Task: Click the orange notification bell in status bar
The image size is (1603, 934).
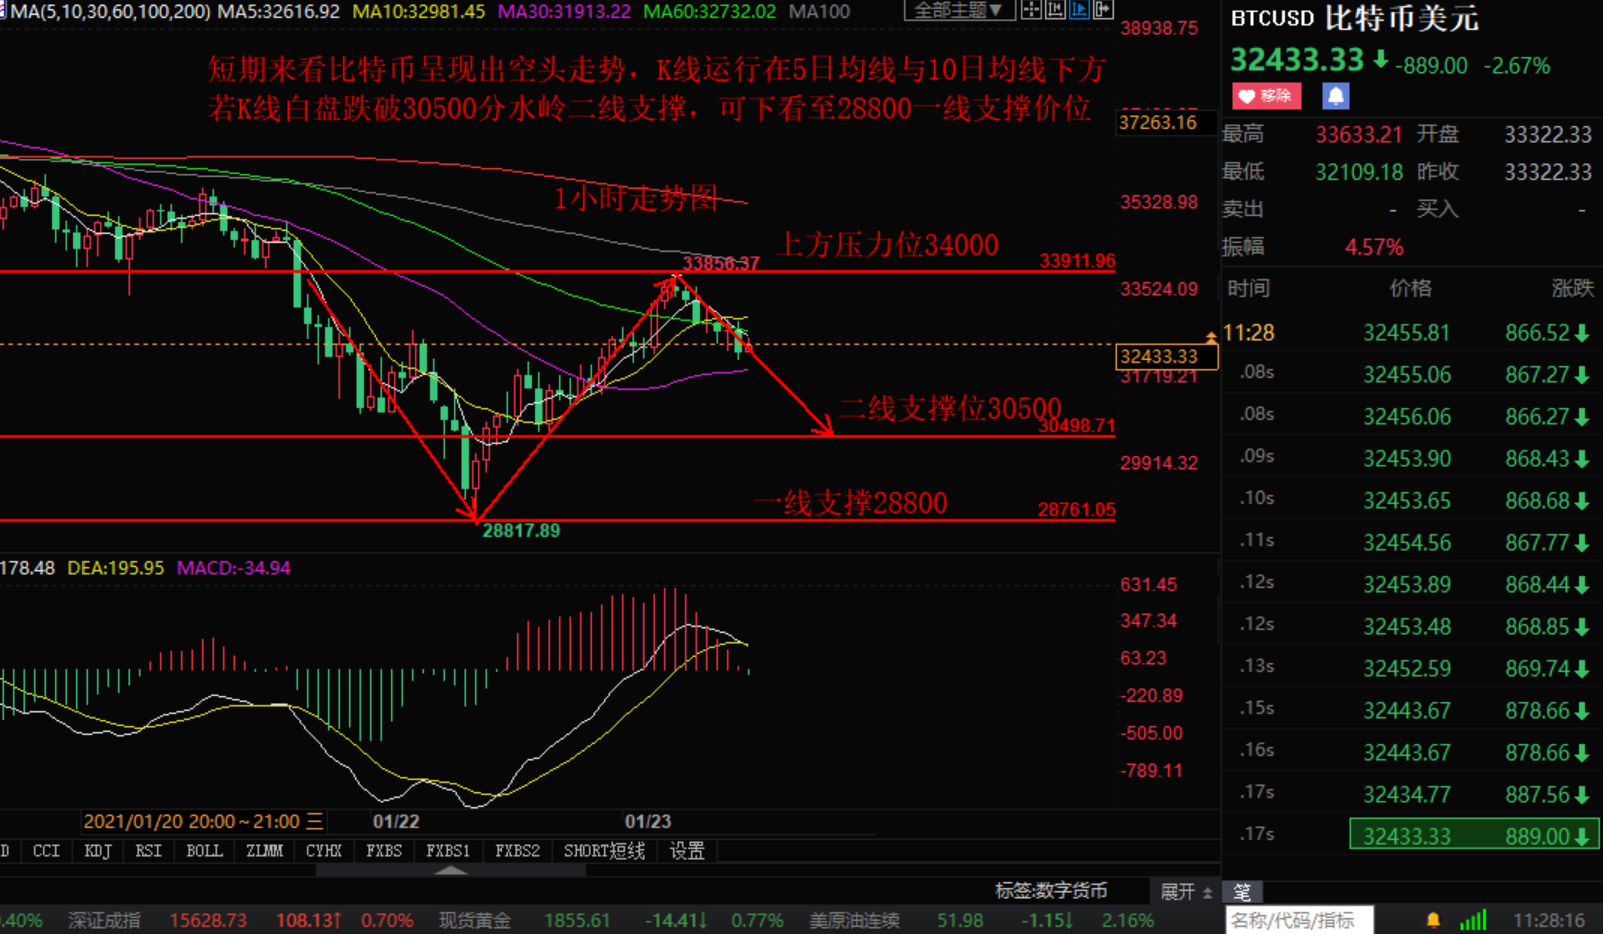Action: tap(1433, 920)
